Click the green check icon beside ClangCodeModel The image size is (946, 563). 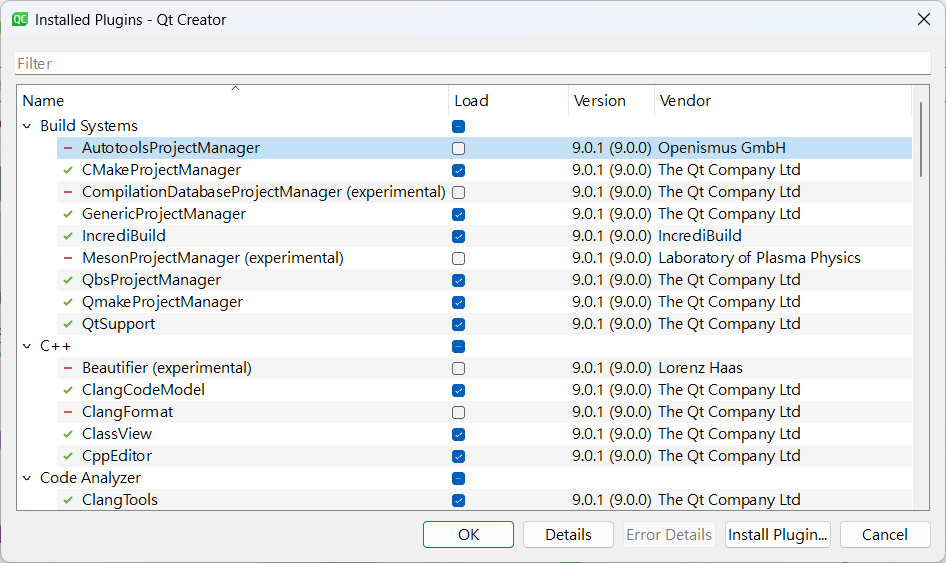click(68, 390)
